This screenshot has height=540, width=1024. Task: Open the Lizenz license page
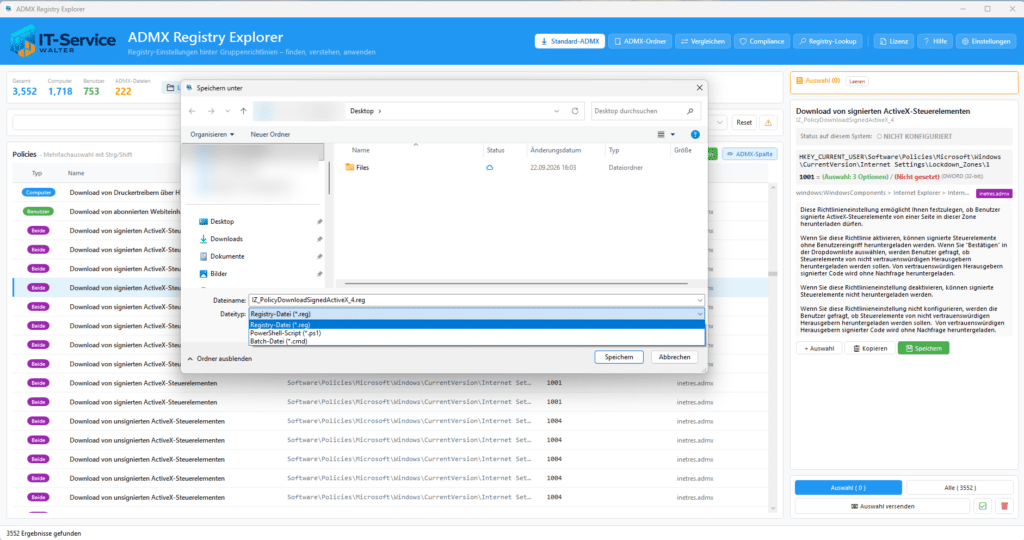point(893,41)
